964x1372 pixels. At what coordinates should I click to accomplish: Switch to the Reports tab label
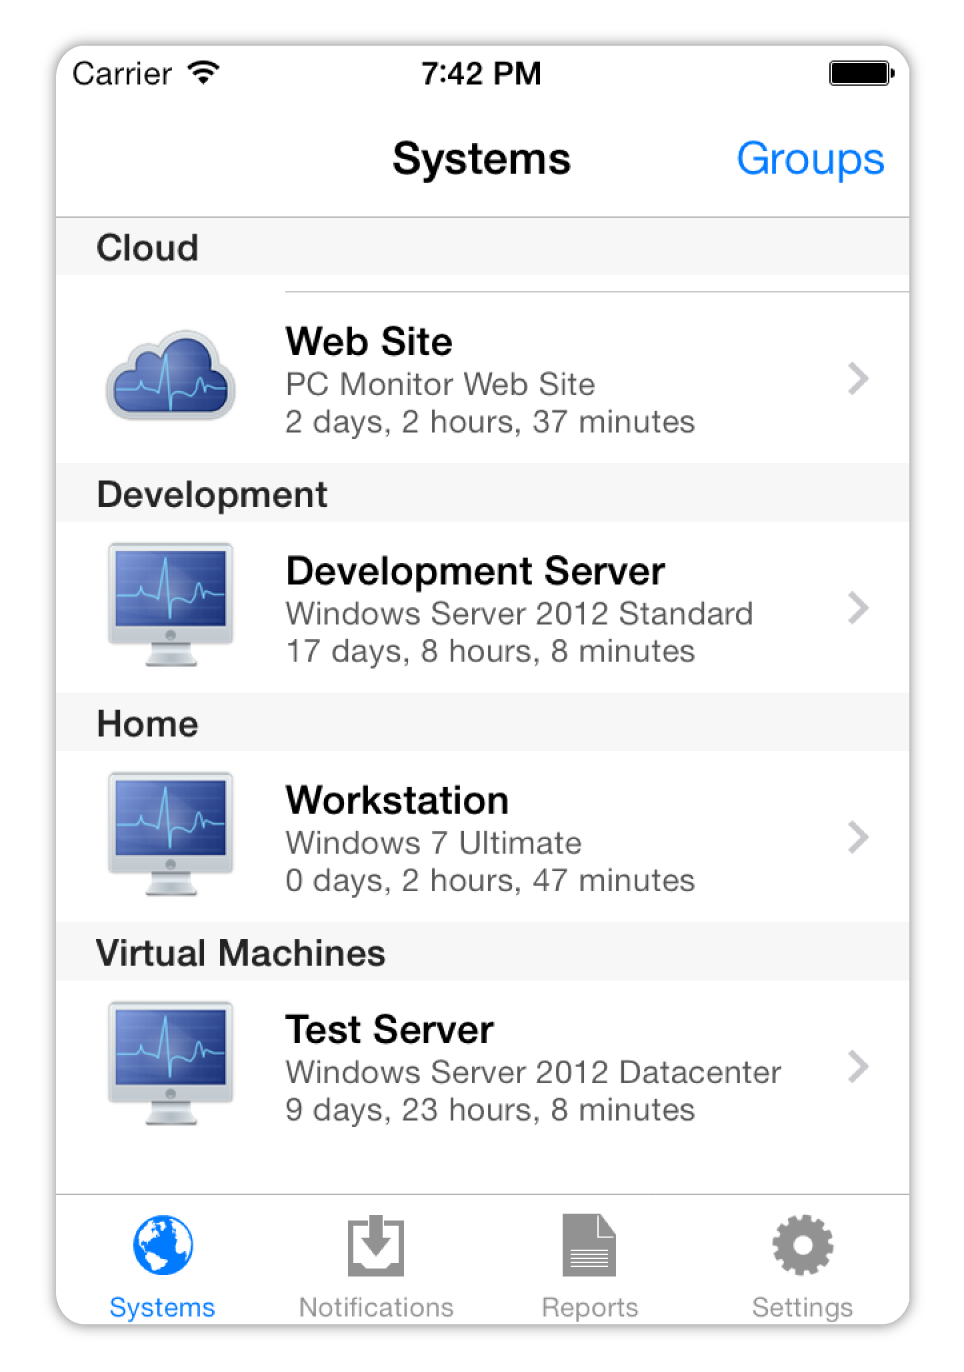tap(590, 1308)
